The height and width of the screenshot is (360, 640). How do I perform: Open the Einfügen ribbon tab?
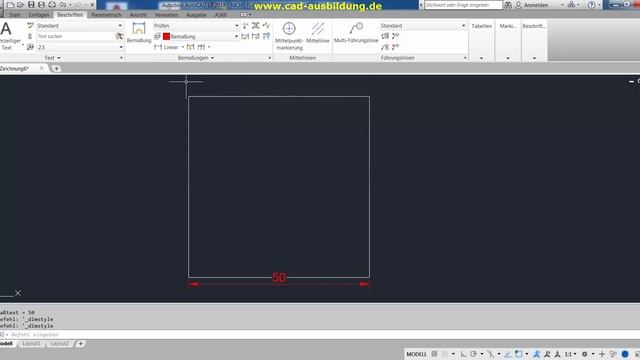(39, 15)
